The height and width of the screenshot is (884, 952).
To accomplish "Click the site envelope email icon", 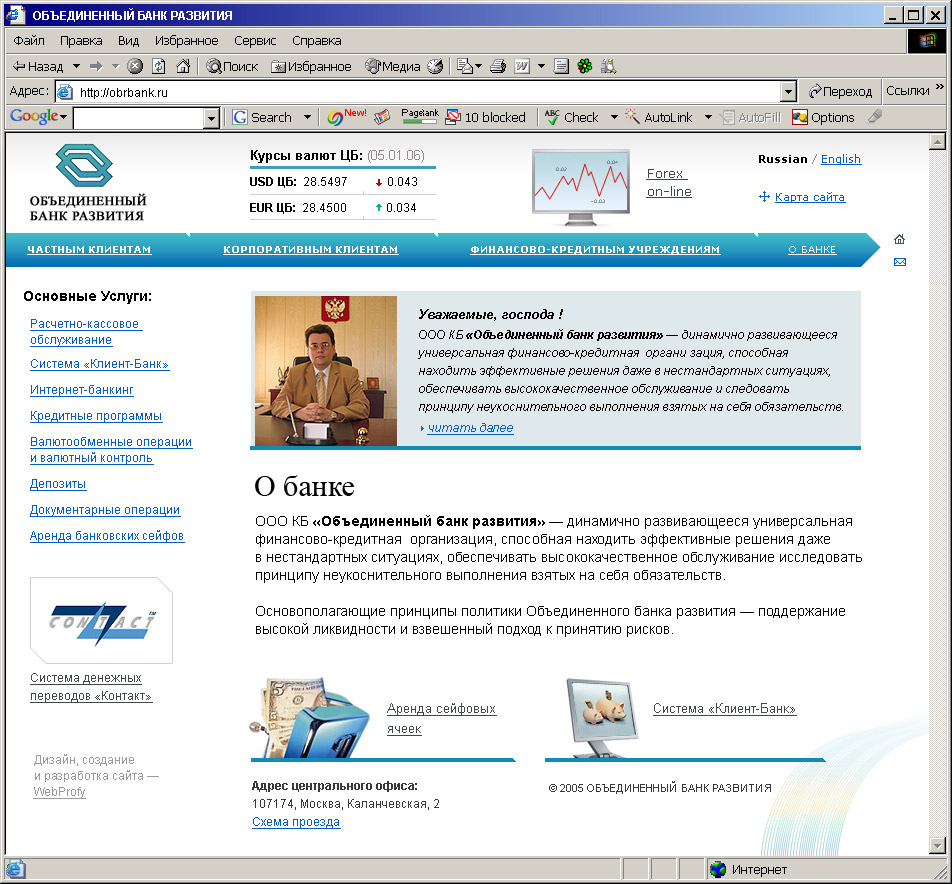I will (x=900, y=262).
